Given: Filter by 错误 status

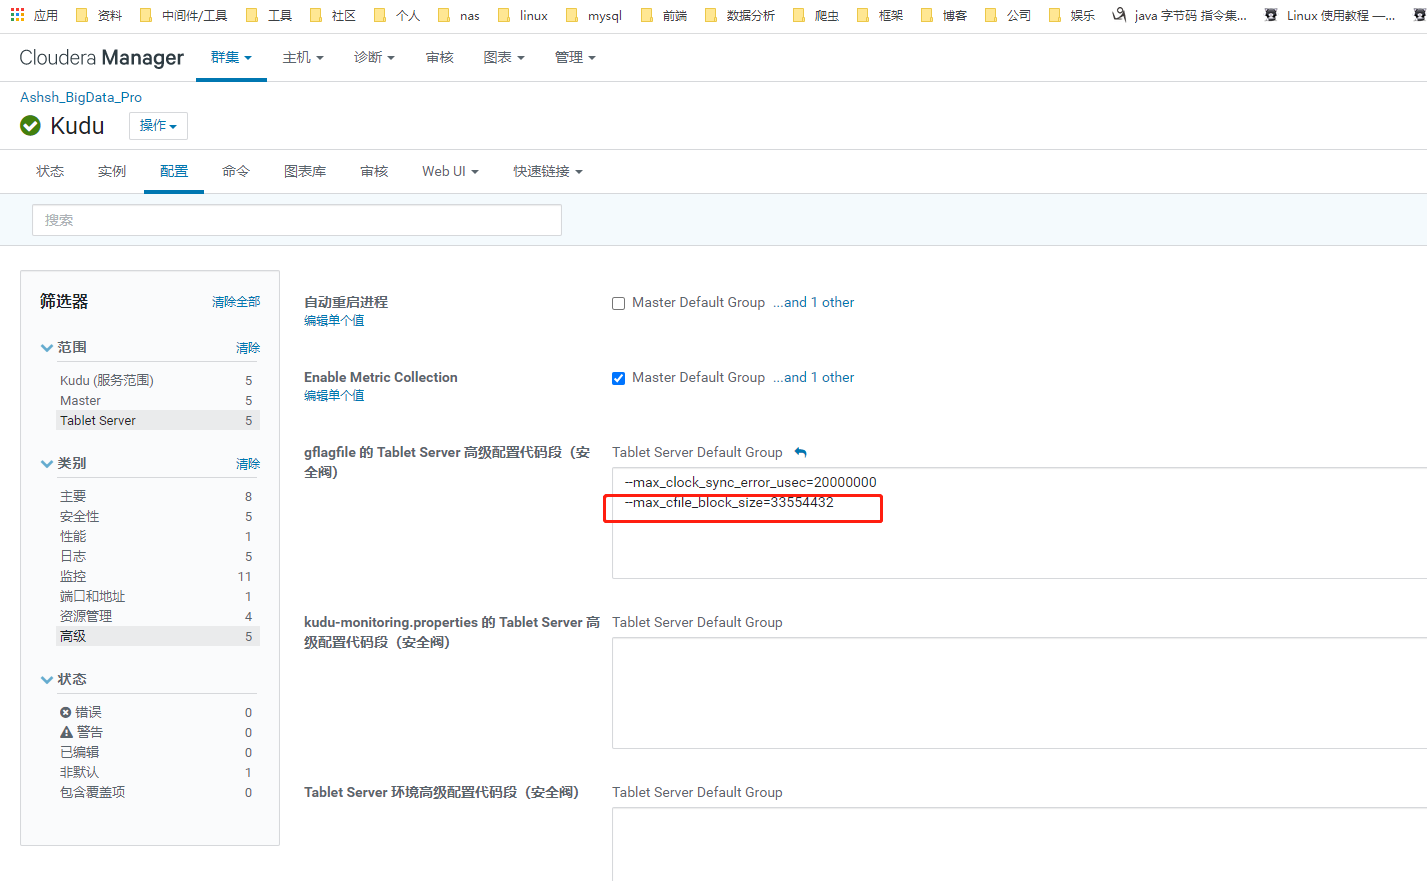Looking at the screenshot, I should [x=158, y=712].
